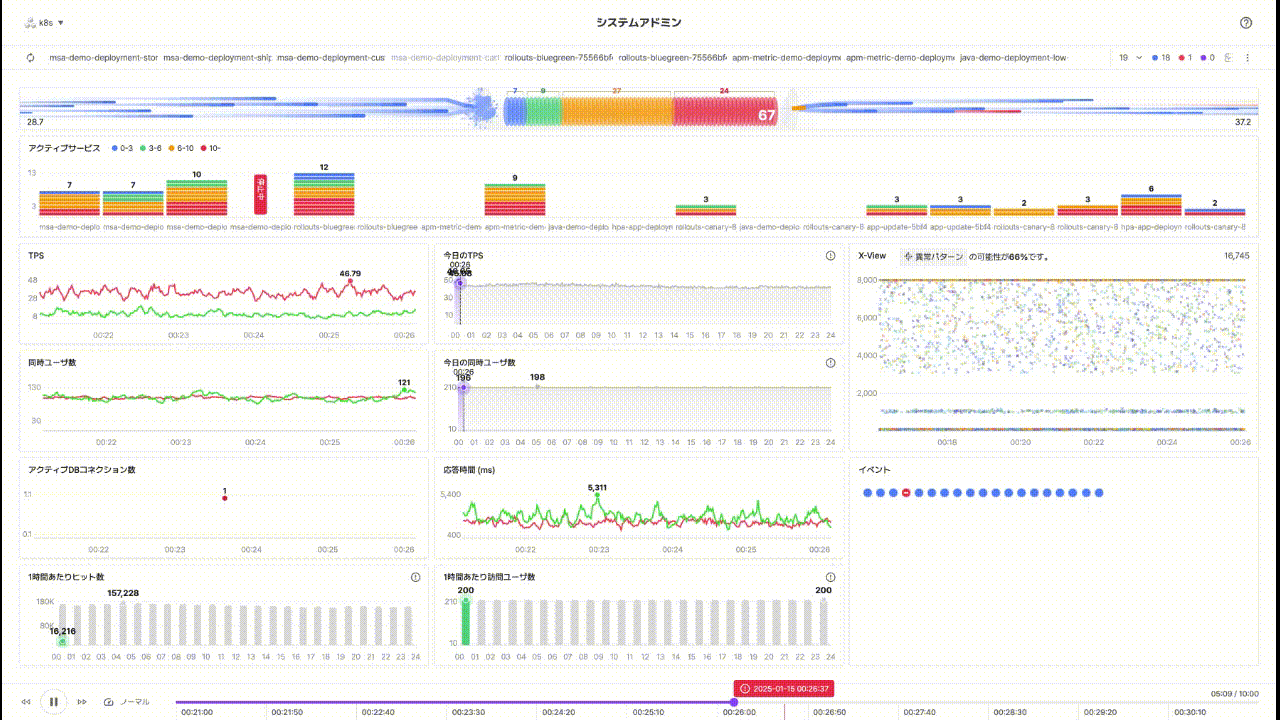Click the info icon on 今日の同時ユーザ数 panel
This screenshot has width=1280, height=720.
click(830, 363)
